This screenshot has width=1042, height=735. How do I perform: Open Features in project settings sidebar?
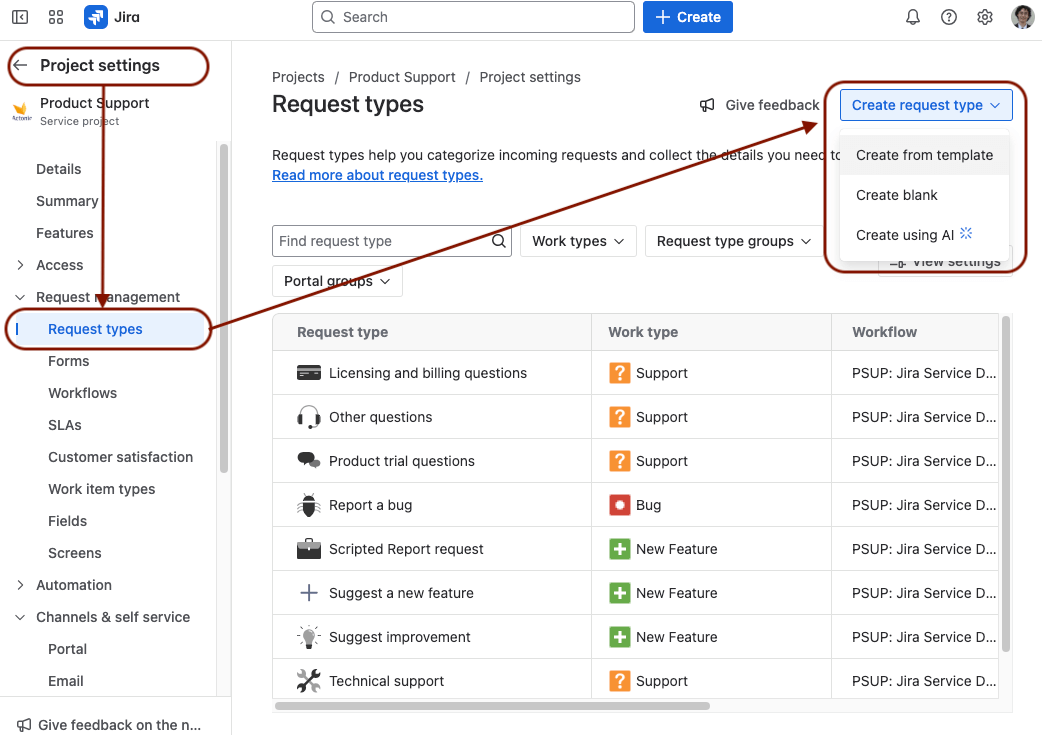[x=64, y=233]
